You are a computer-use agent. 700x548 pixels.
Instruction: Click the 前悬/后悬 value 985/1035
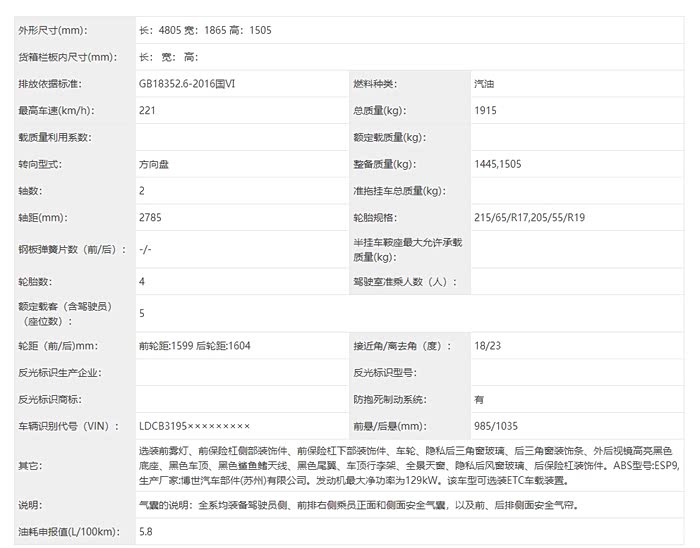click(x=497, y=426)
